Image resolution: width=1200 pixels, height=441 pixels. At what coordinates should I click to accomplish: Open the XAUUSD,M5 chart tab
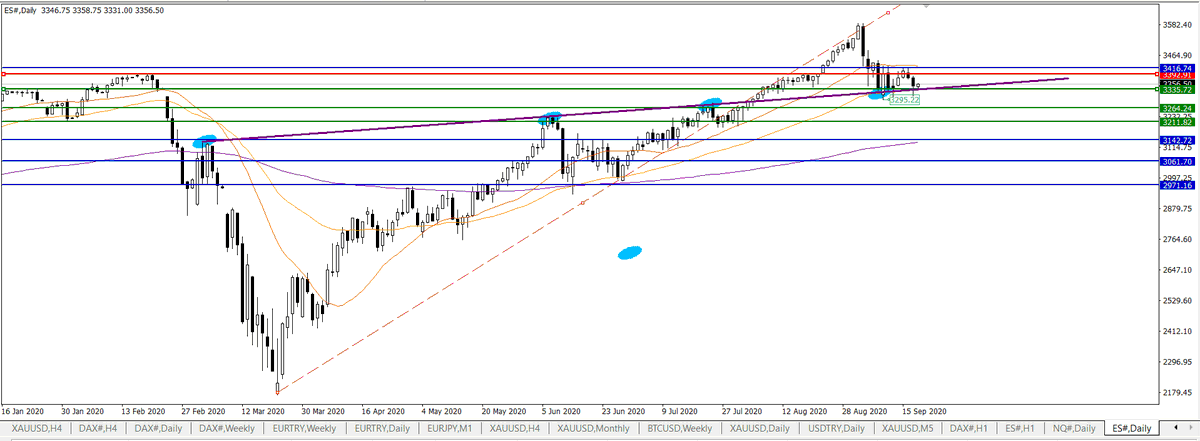908,428
